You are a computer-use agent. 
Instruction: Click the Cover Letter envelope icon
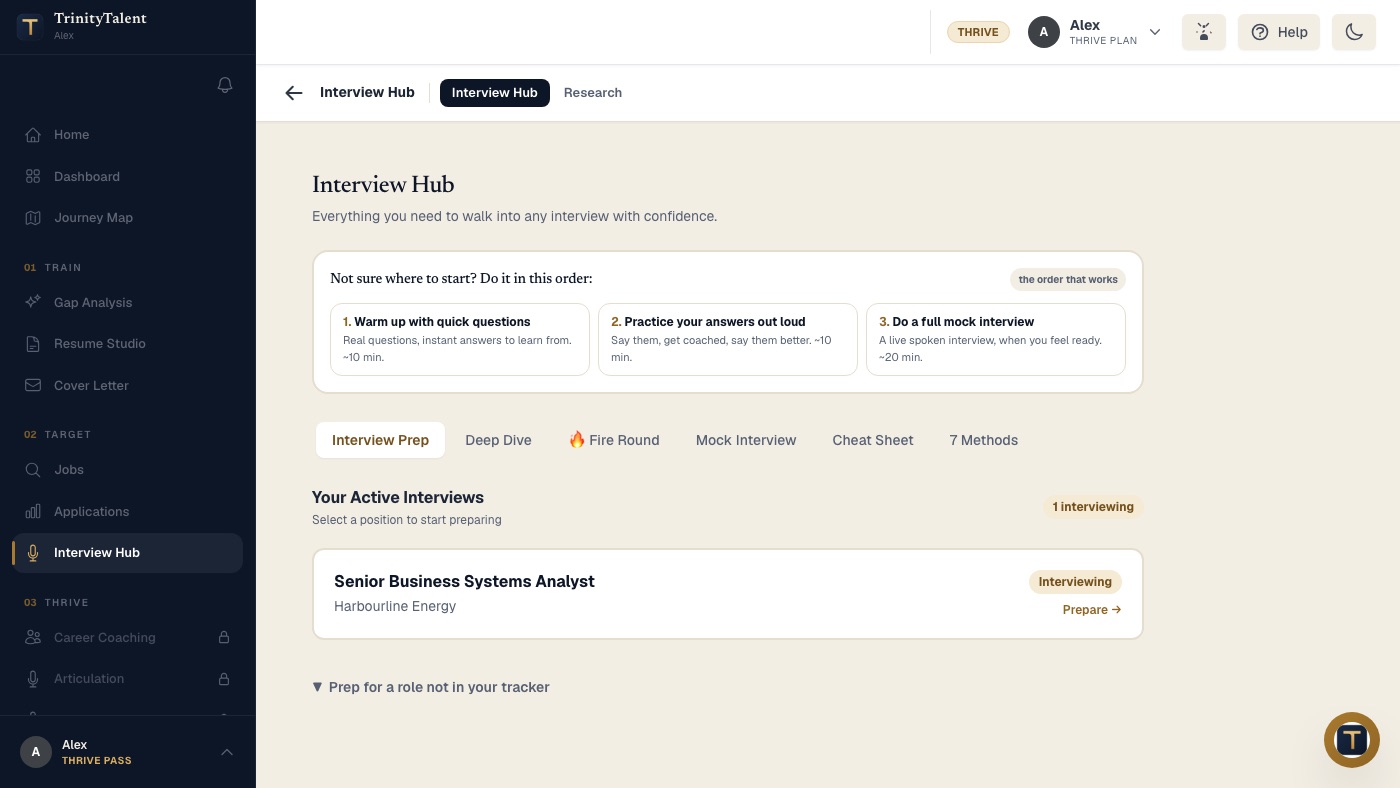(33, 385)
